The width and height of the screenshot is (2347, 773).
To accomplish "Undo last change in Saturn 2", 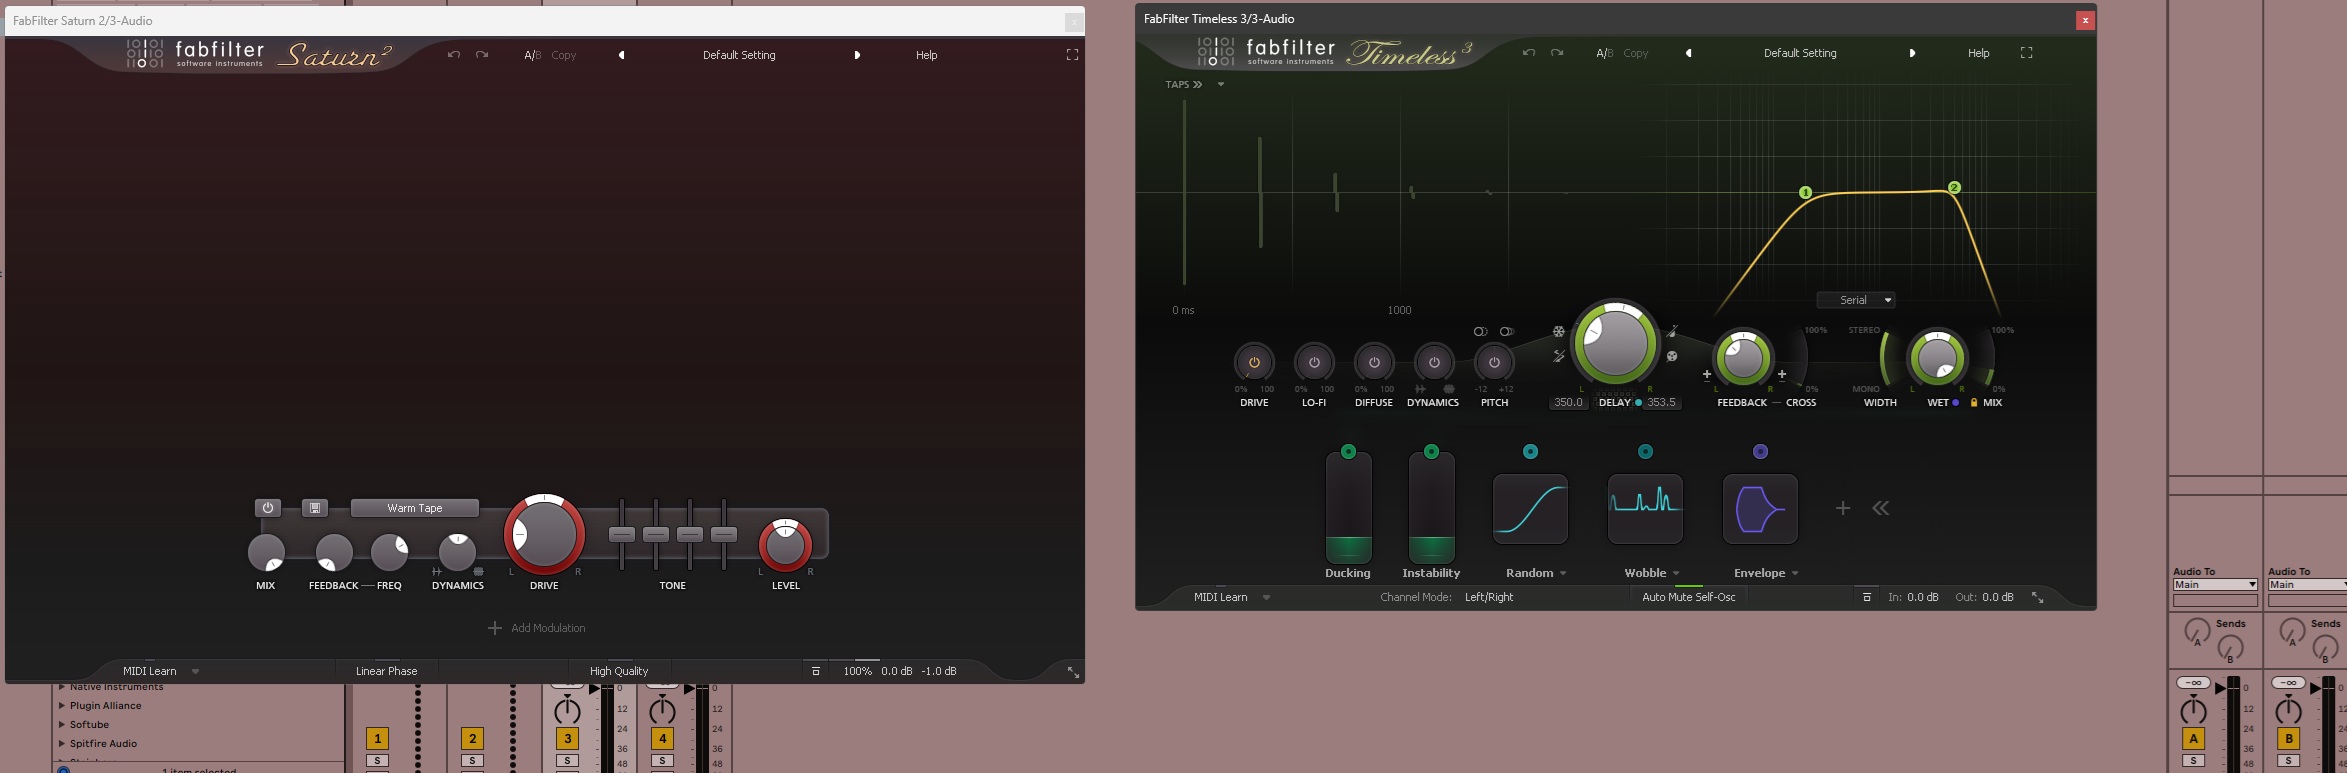I will pyautogui.click(x=454, y=55).
